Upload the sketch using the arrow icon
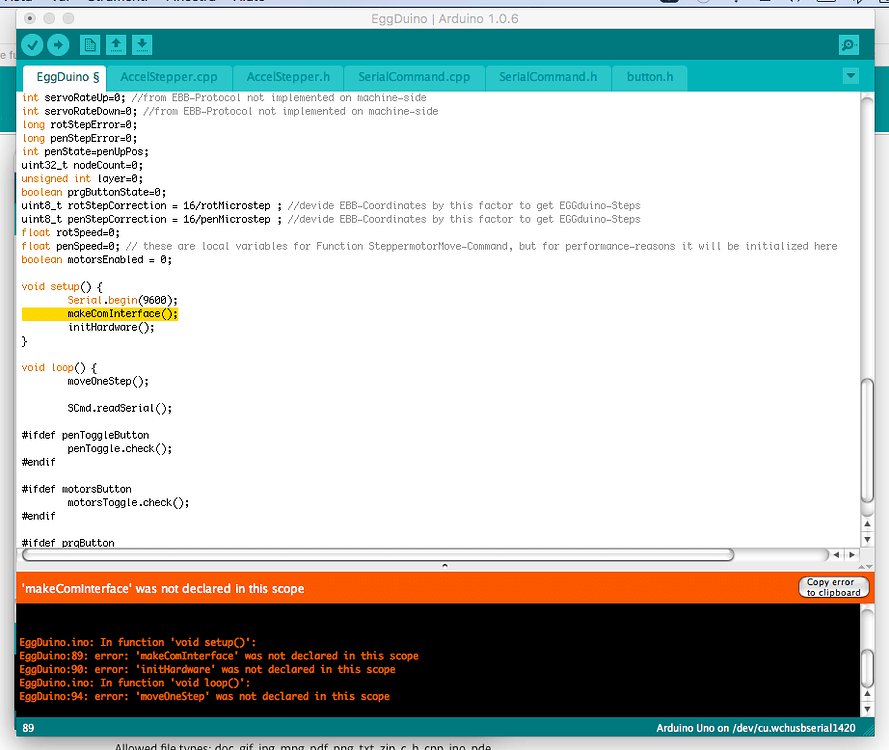The height and width of the screenshot is (750, 889). click(x=59, y=44)
